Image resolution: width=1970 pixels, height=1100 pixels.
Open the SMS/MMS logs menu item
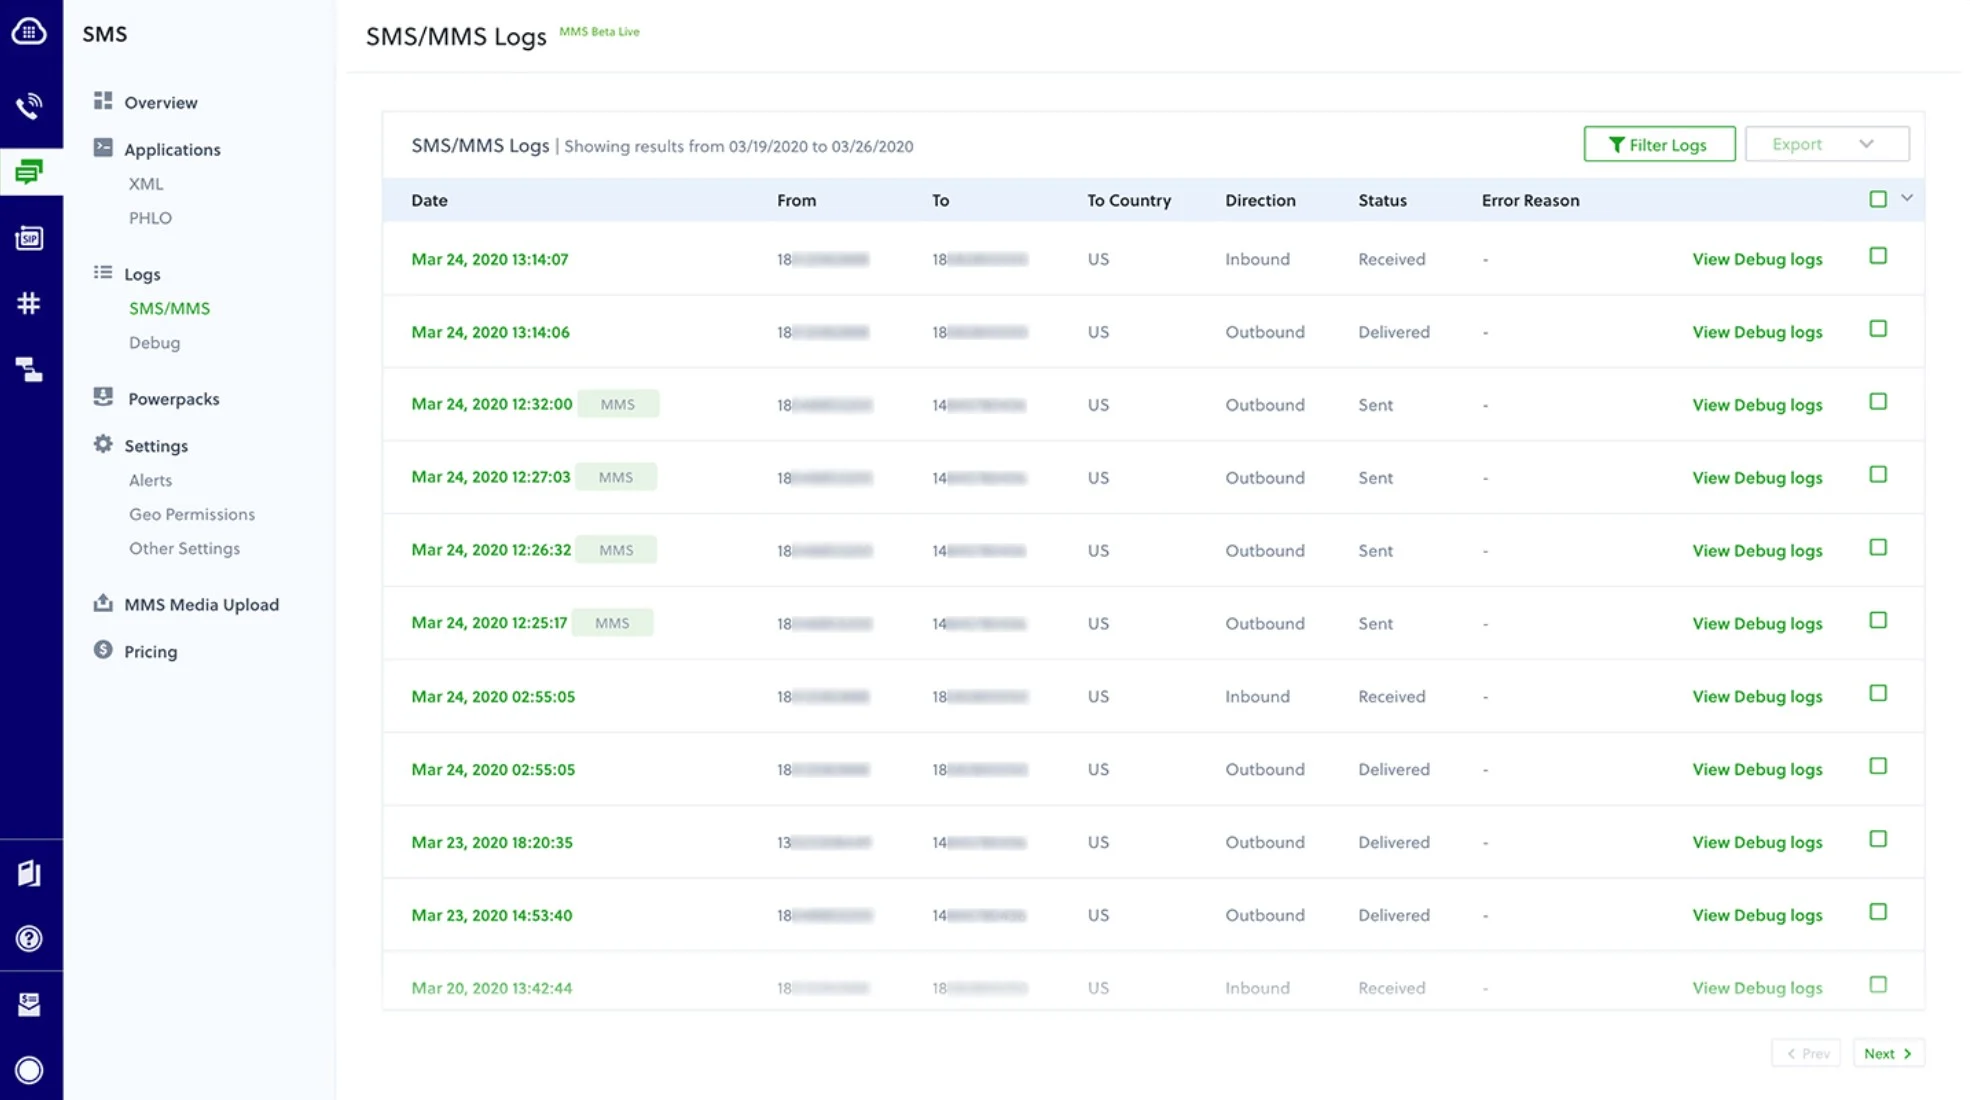coord(168,307)
